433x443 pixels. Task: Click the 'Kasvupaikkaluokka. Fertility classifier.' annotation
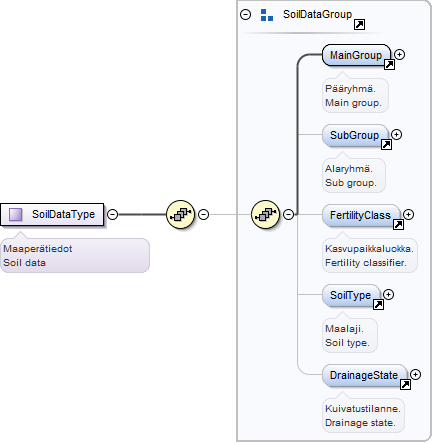tap(370, 256)
